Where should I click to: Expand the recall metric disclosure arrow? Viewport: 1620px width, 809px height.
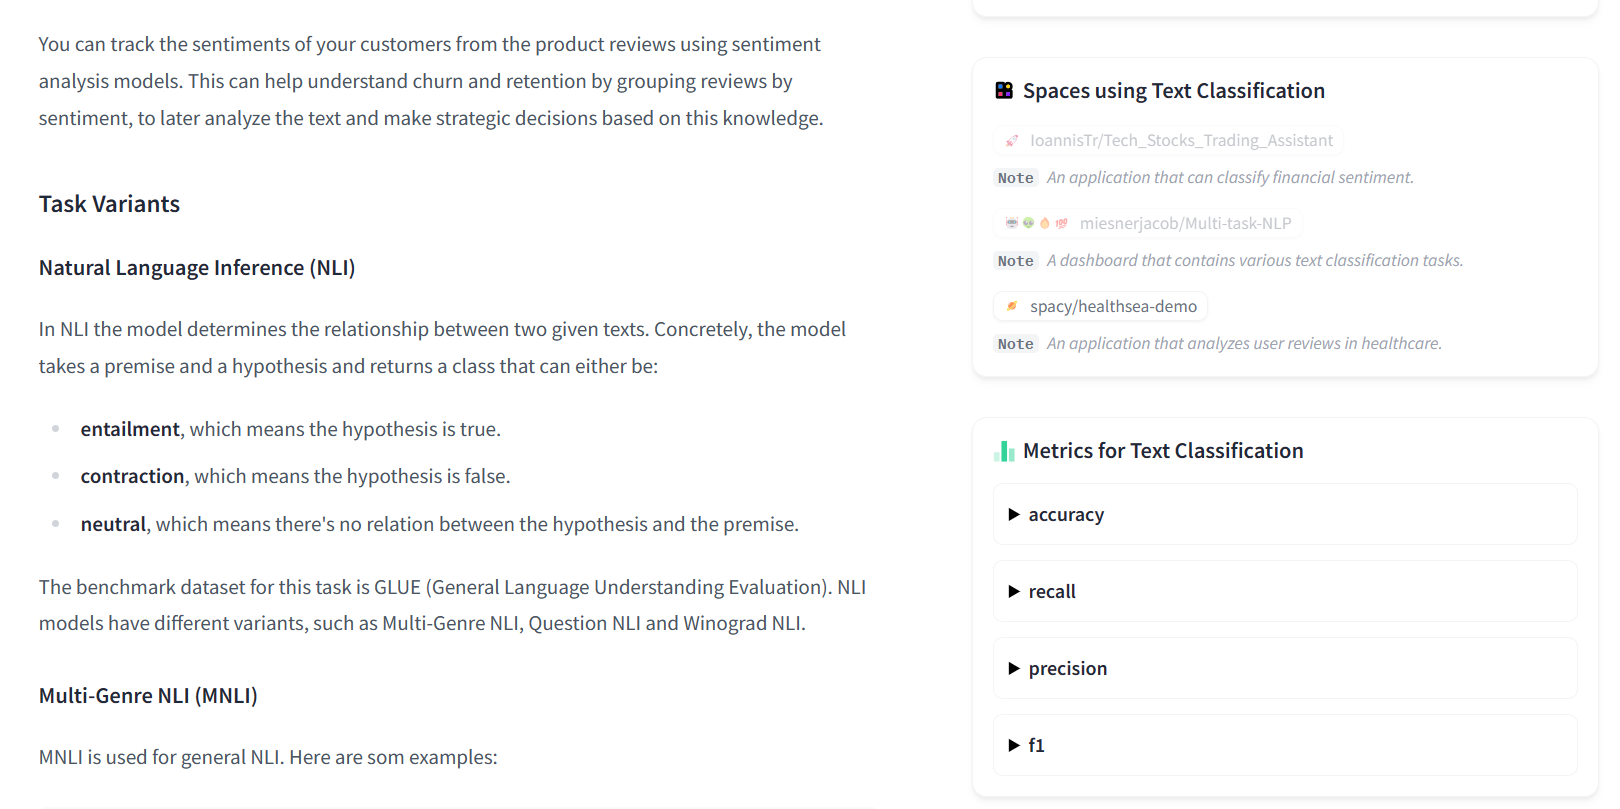tap(1014, 592)
